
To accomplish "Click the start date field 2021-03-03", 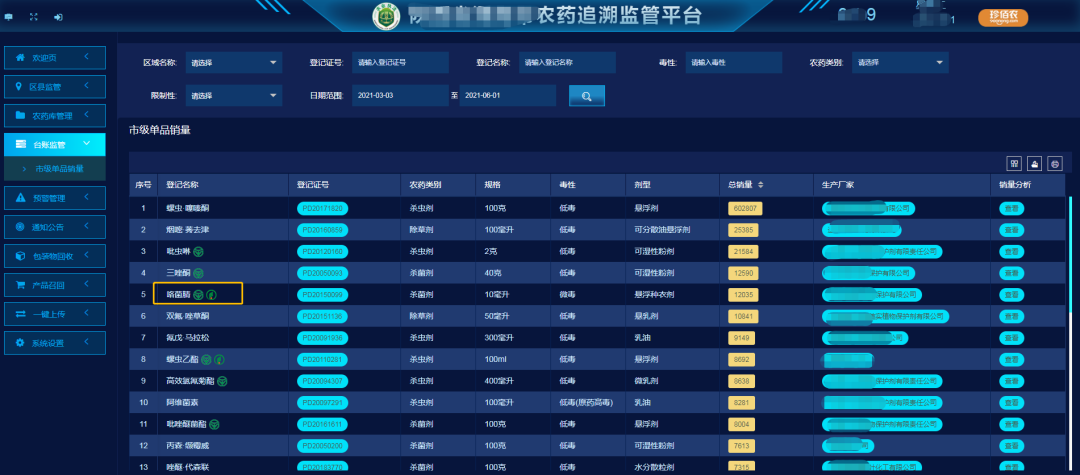I will [x=397, y=96].
